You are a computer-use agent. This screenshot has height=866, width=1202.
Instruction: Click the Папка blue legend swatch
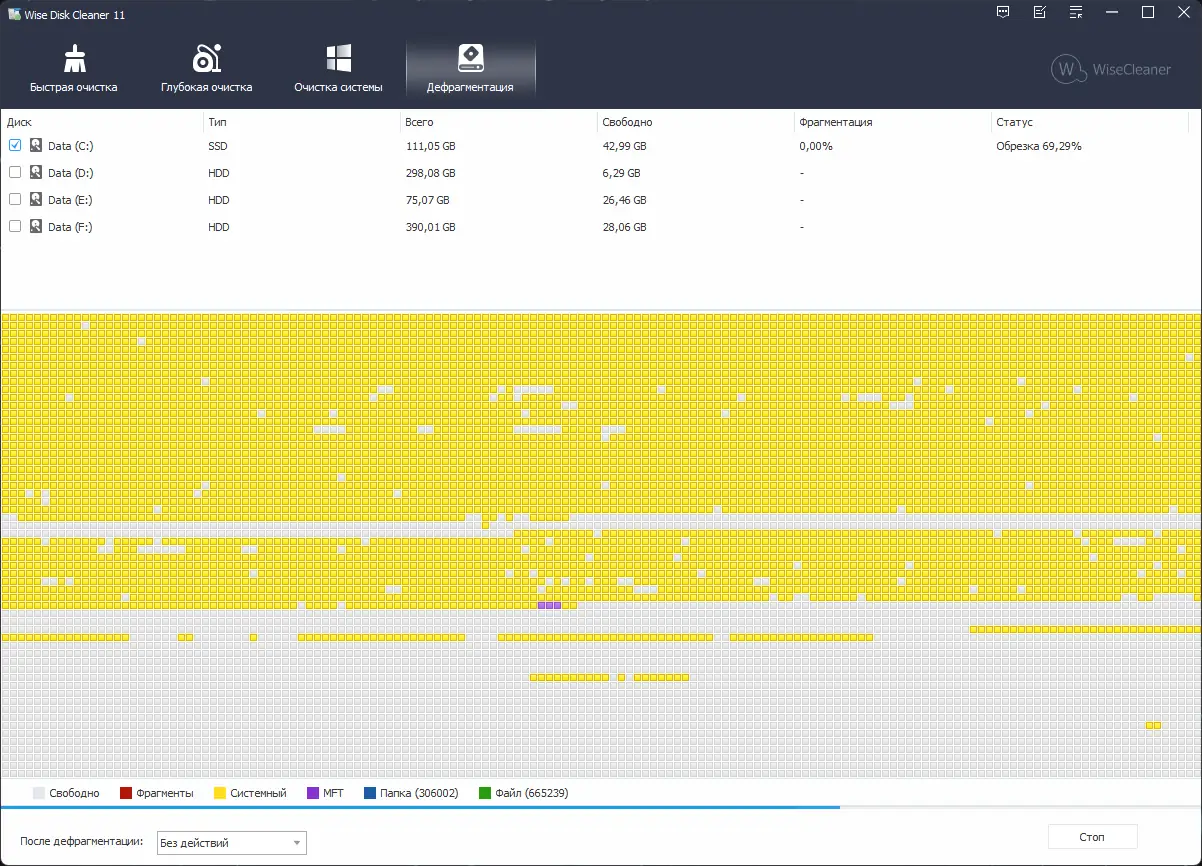click(370, 793)
